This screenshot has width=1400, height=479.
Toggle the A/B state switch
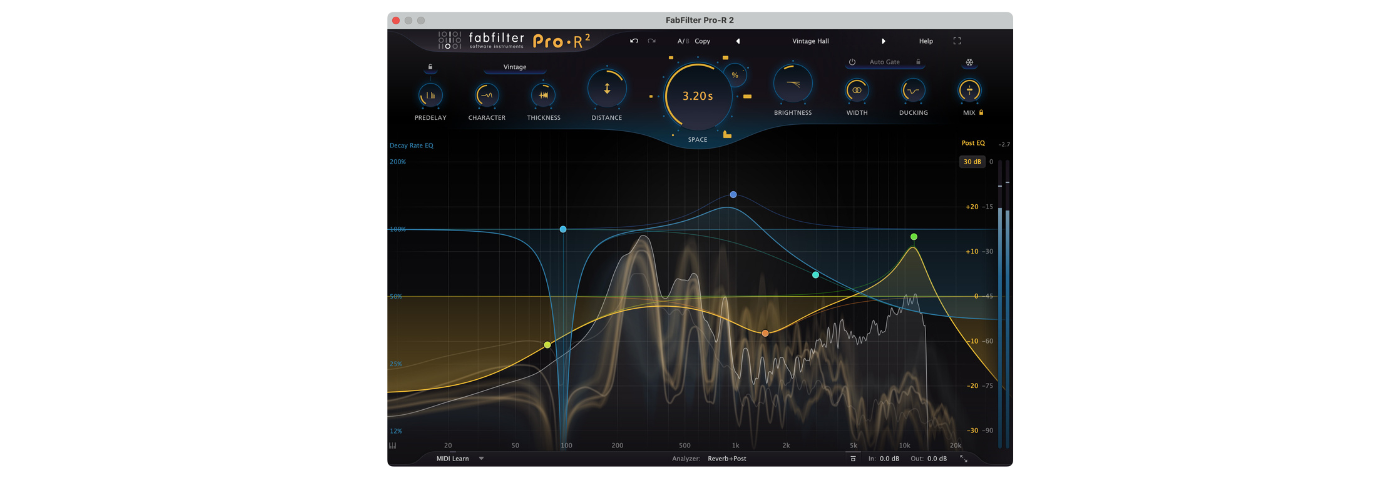tap(682, 41)
